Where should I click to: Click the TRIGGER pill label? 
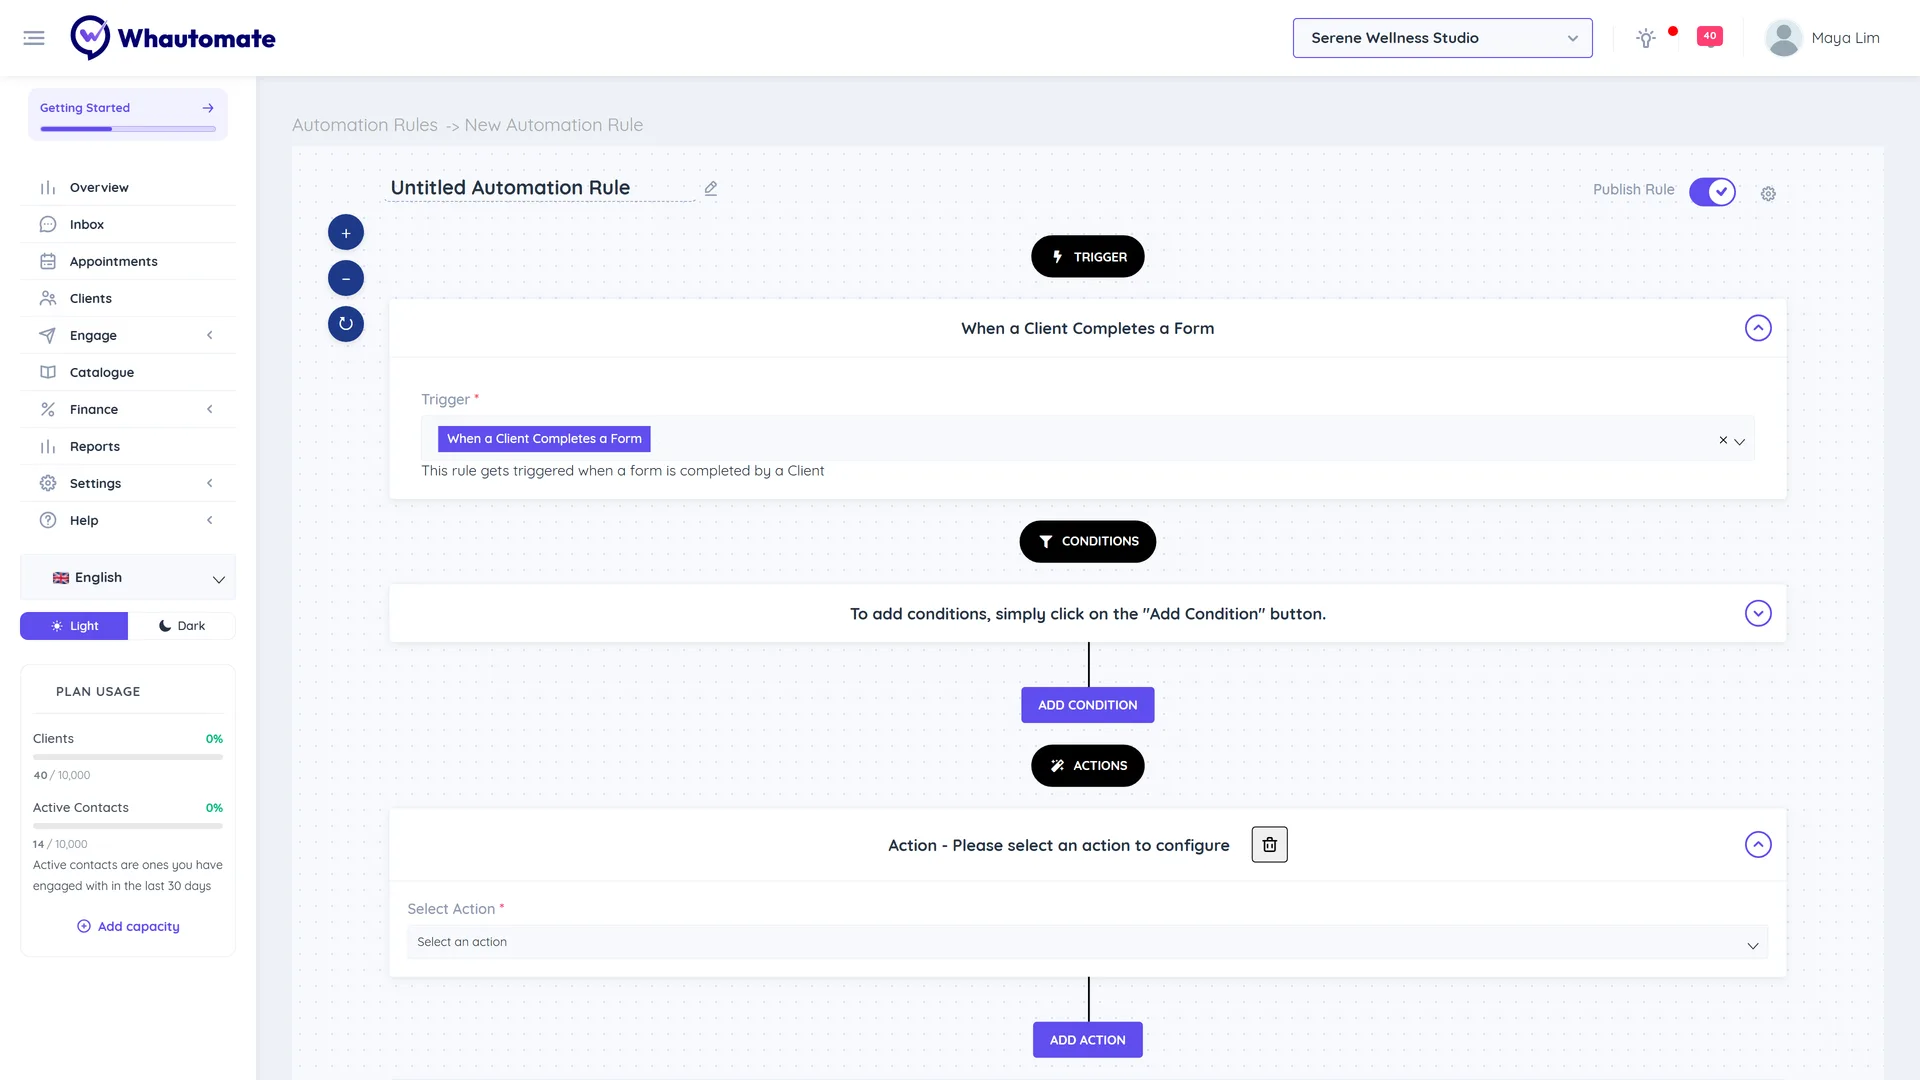(x=1088, y=257)
